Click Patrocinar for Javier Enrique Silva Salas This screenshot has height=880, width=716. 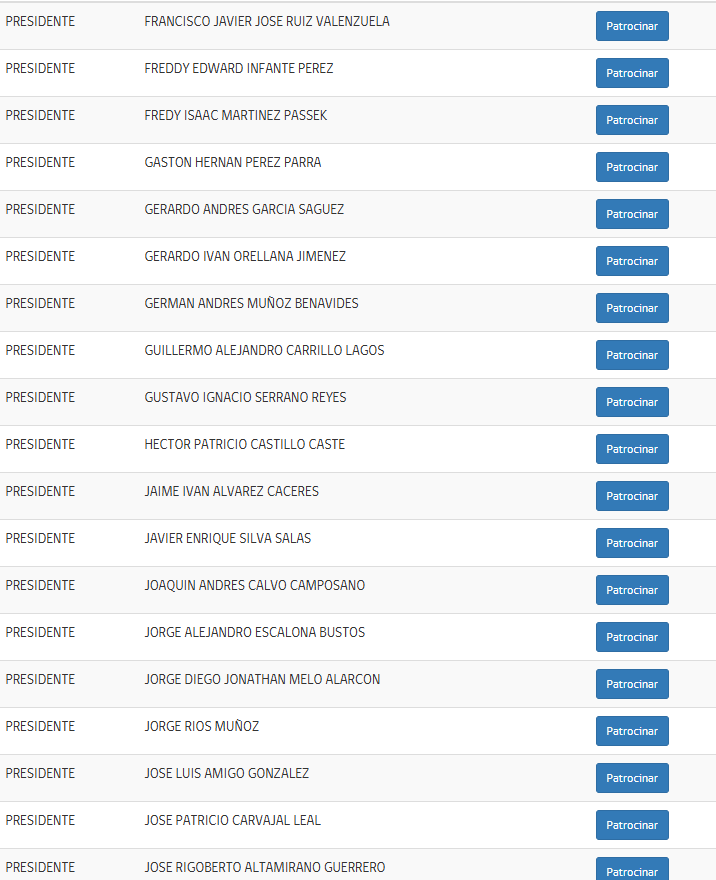tap(632, 543)
